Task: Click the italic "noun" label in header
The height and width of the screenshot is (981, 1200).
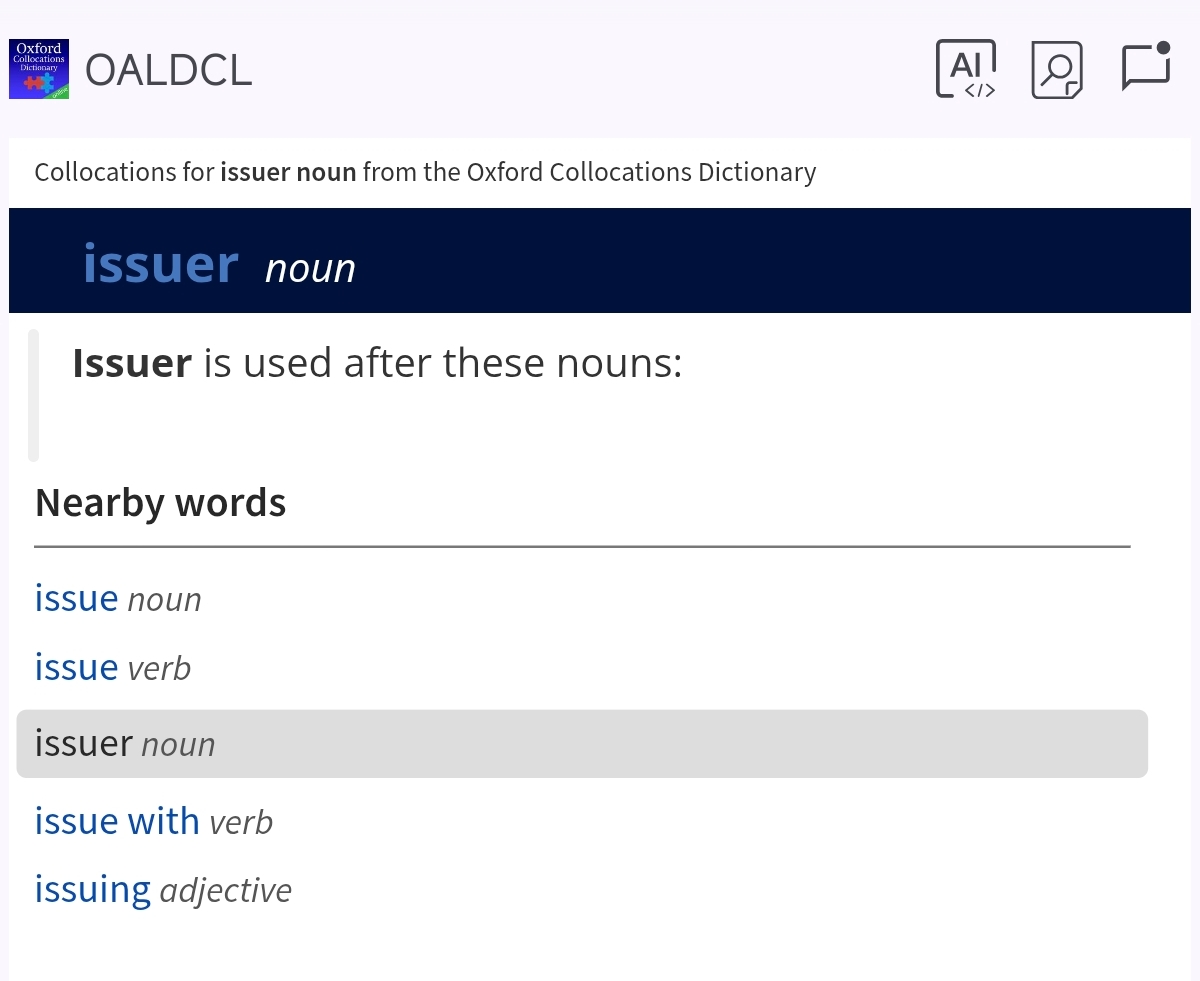Action: (x=310, y=268)
